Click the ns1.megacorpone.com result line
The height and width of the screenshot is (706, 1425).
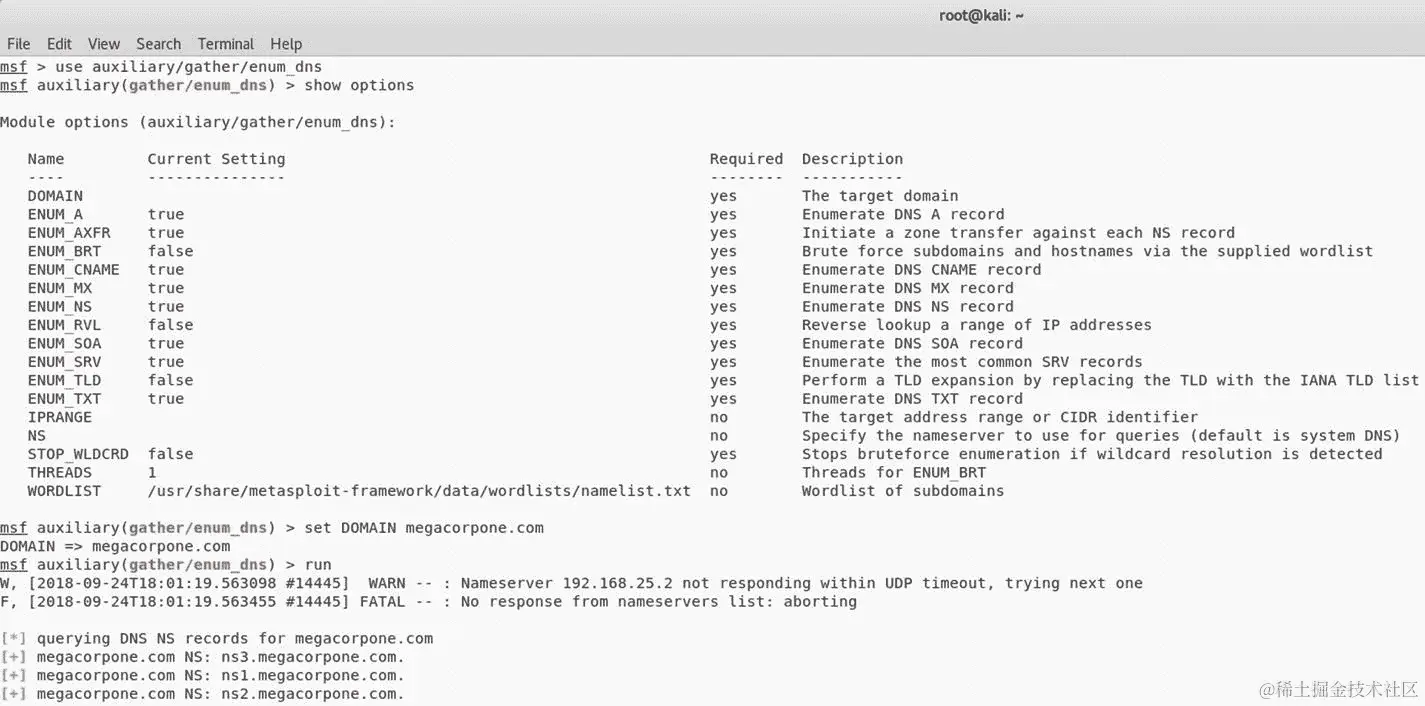203,675
